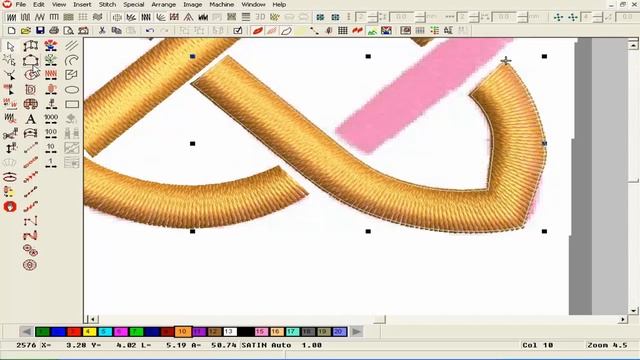Open the Stitch menu
640x360 pixels.
click(107, 4)
